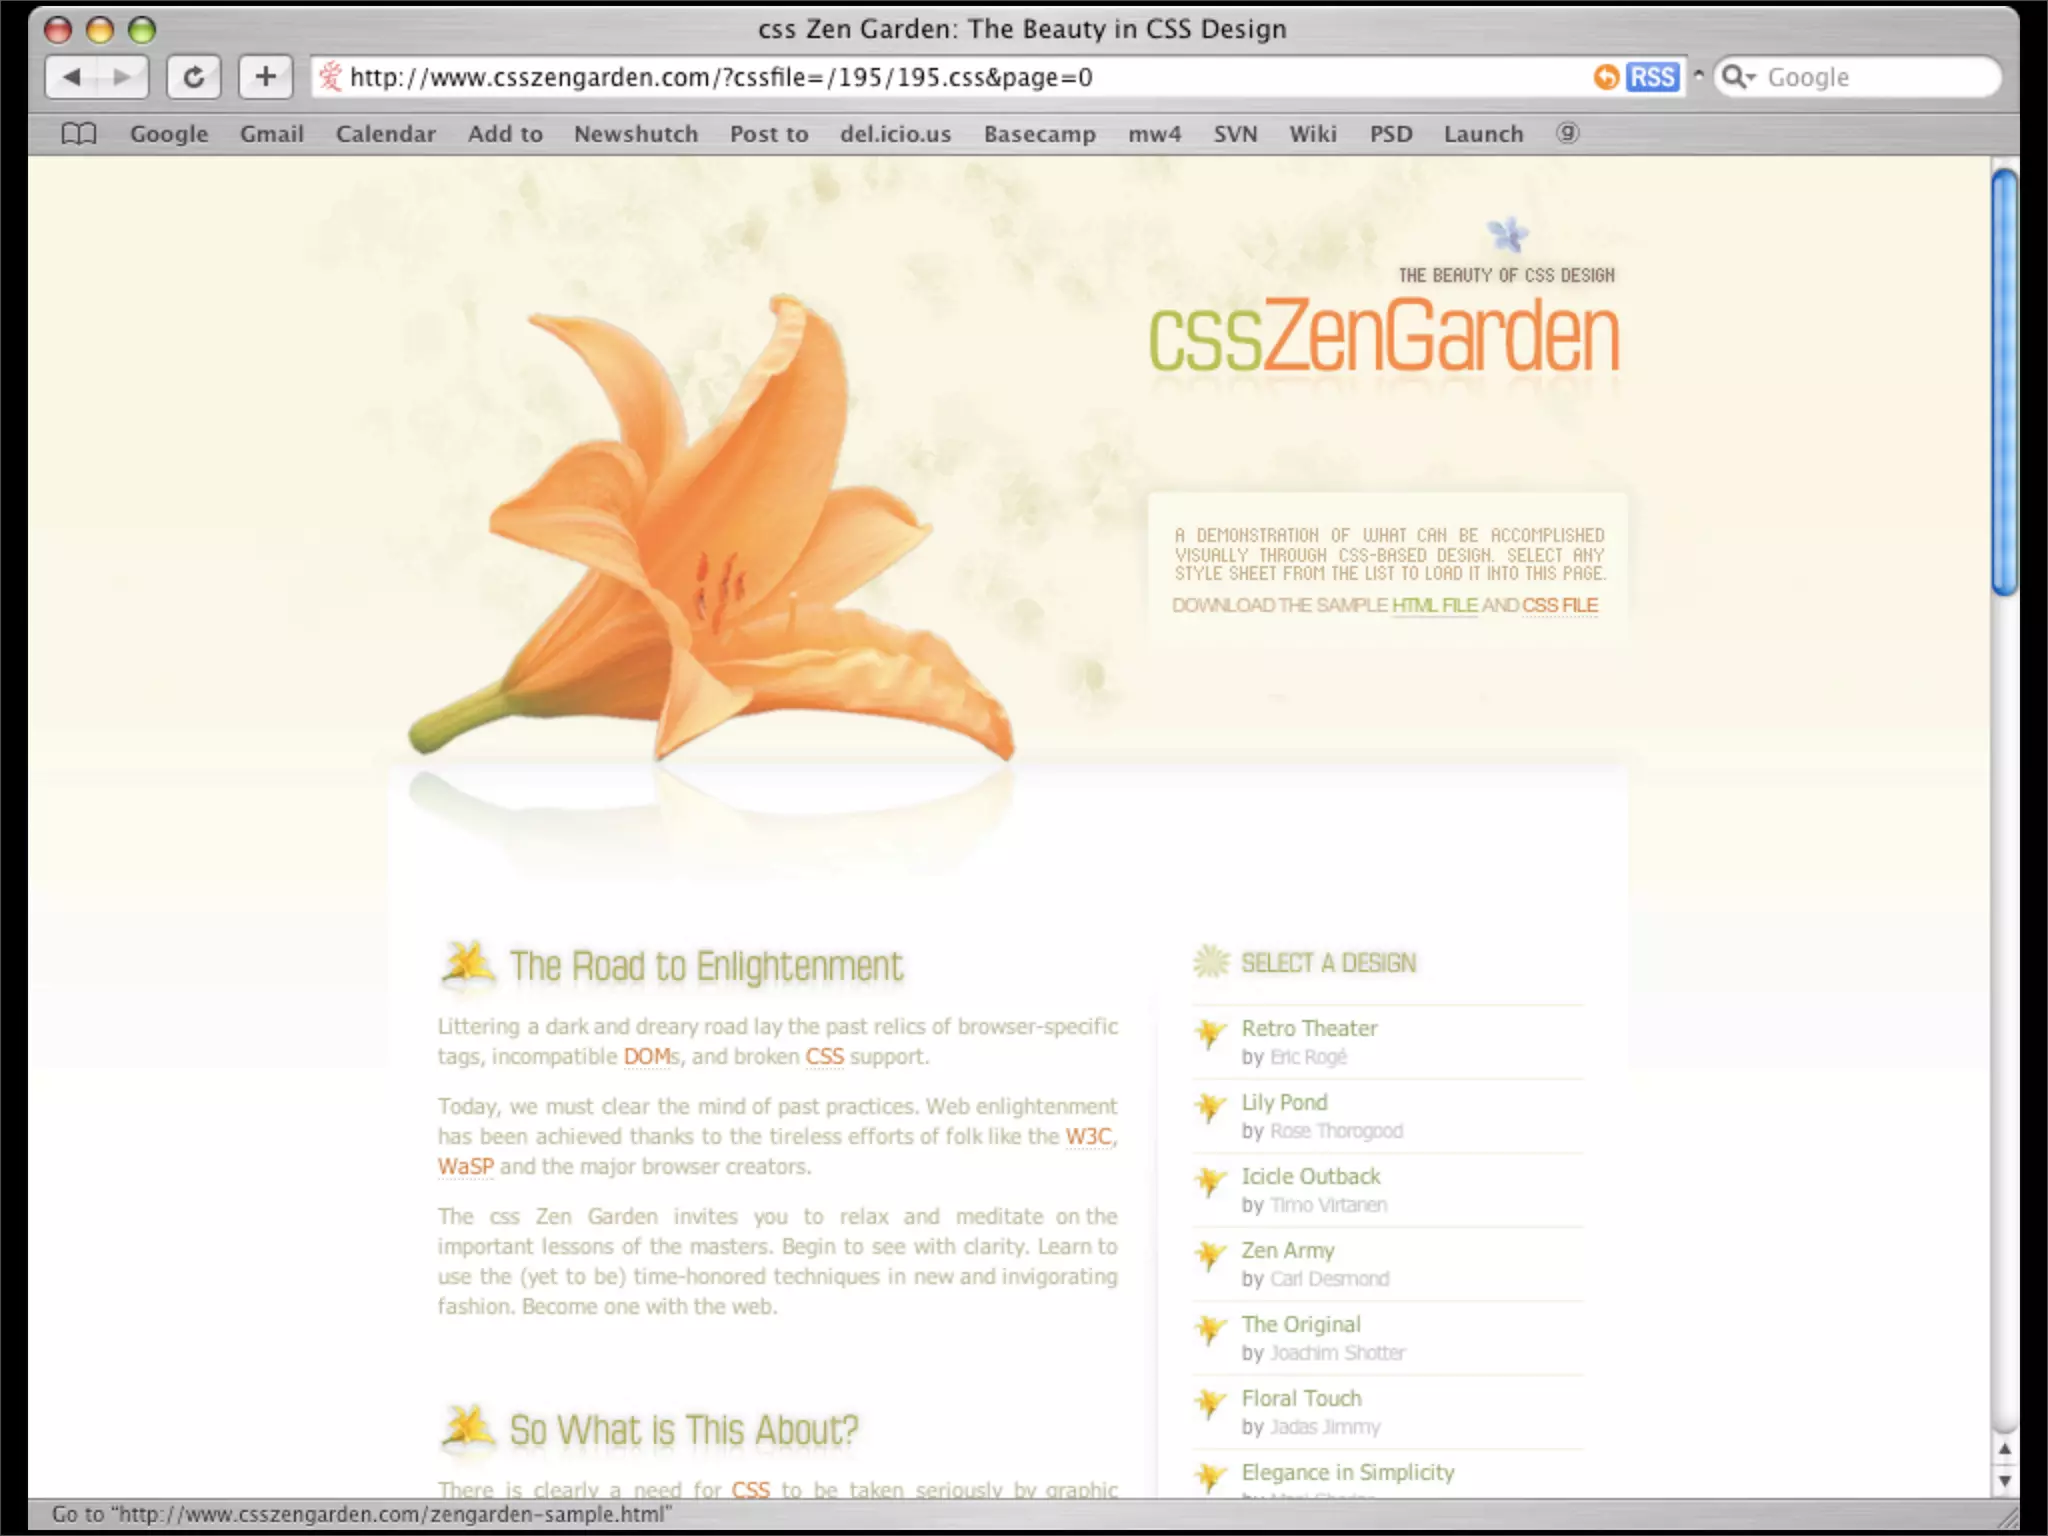Click the blue vertical scrollbar thumb
2048x1536 pixels.
coord(2004,383)
